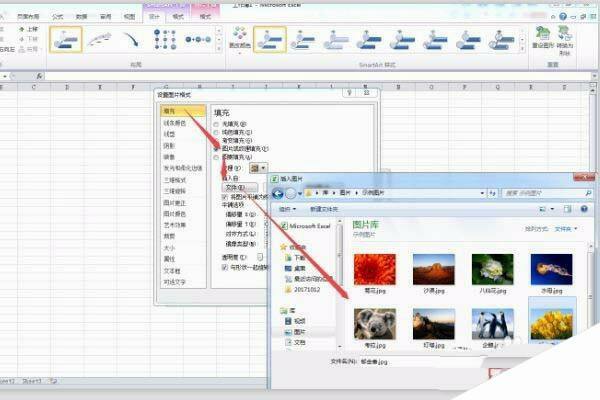Toggle rotate with shape checkbox
The width and height of the screenshot is (600, 400).
pyautogui.click(x=225, y=267)
